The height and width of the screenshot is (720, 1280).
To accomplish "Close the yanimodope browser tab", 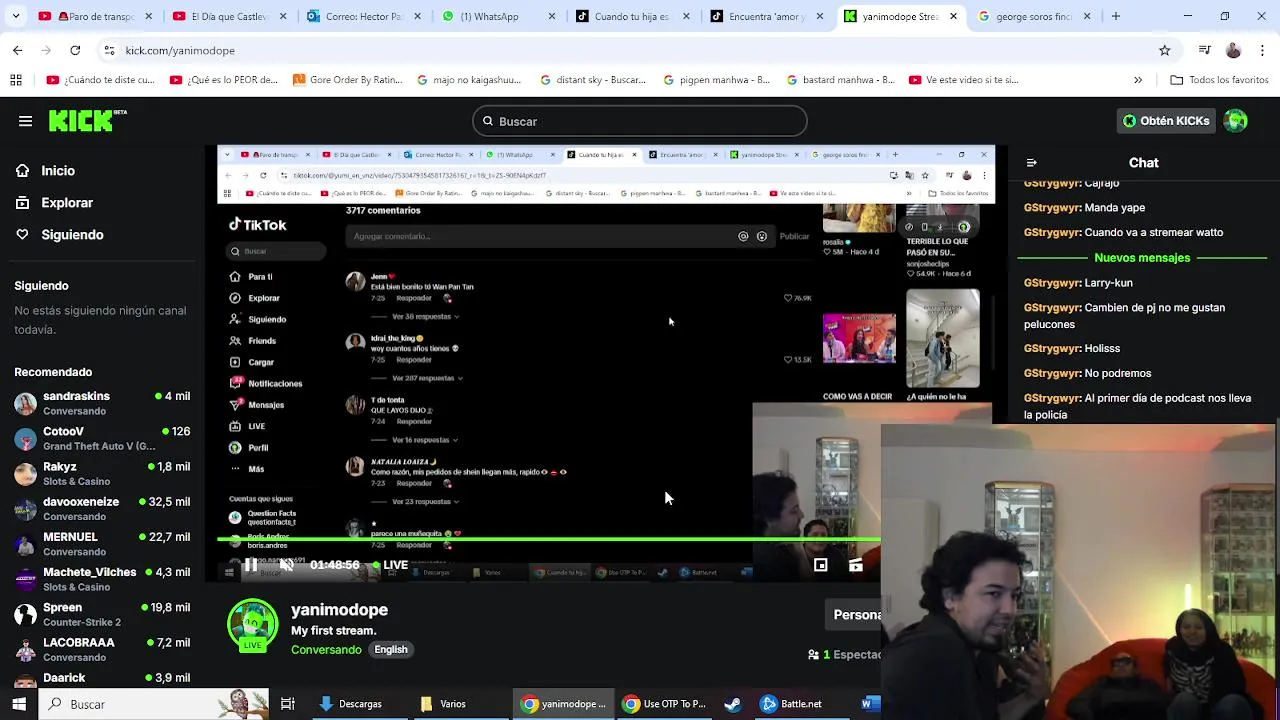I will click(953, 16).
